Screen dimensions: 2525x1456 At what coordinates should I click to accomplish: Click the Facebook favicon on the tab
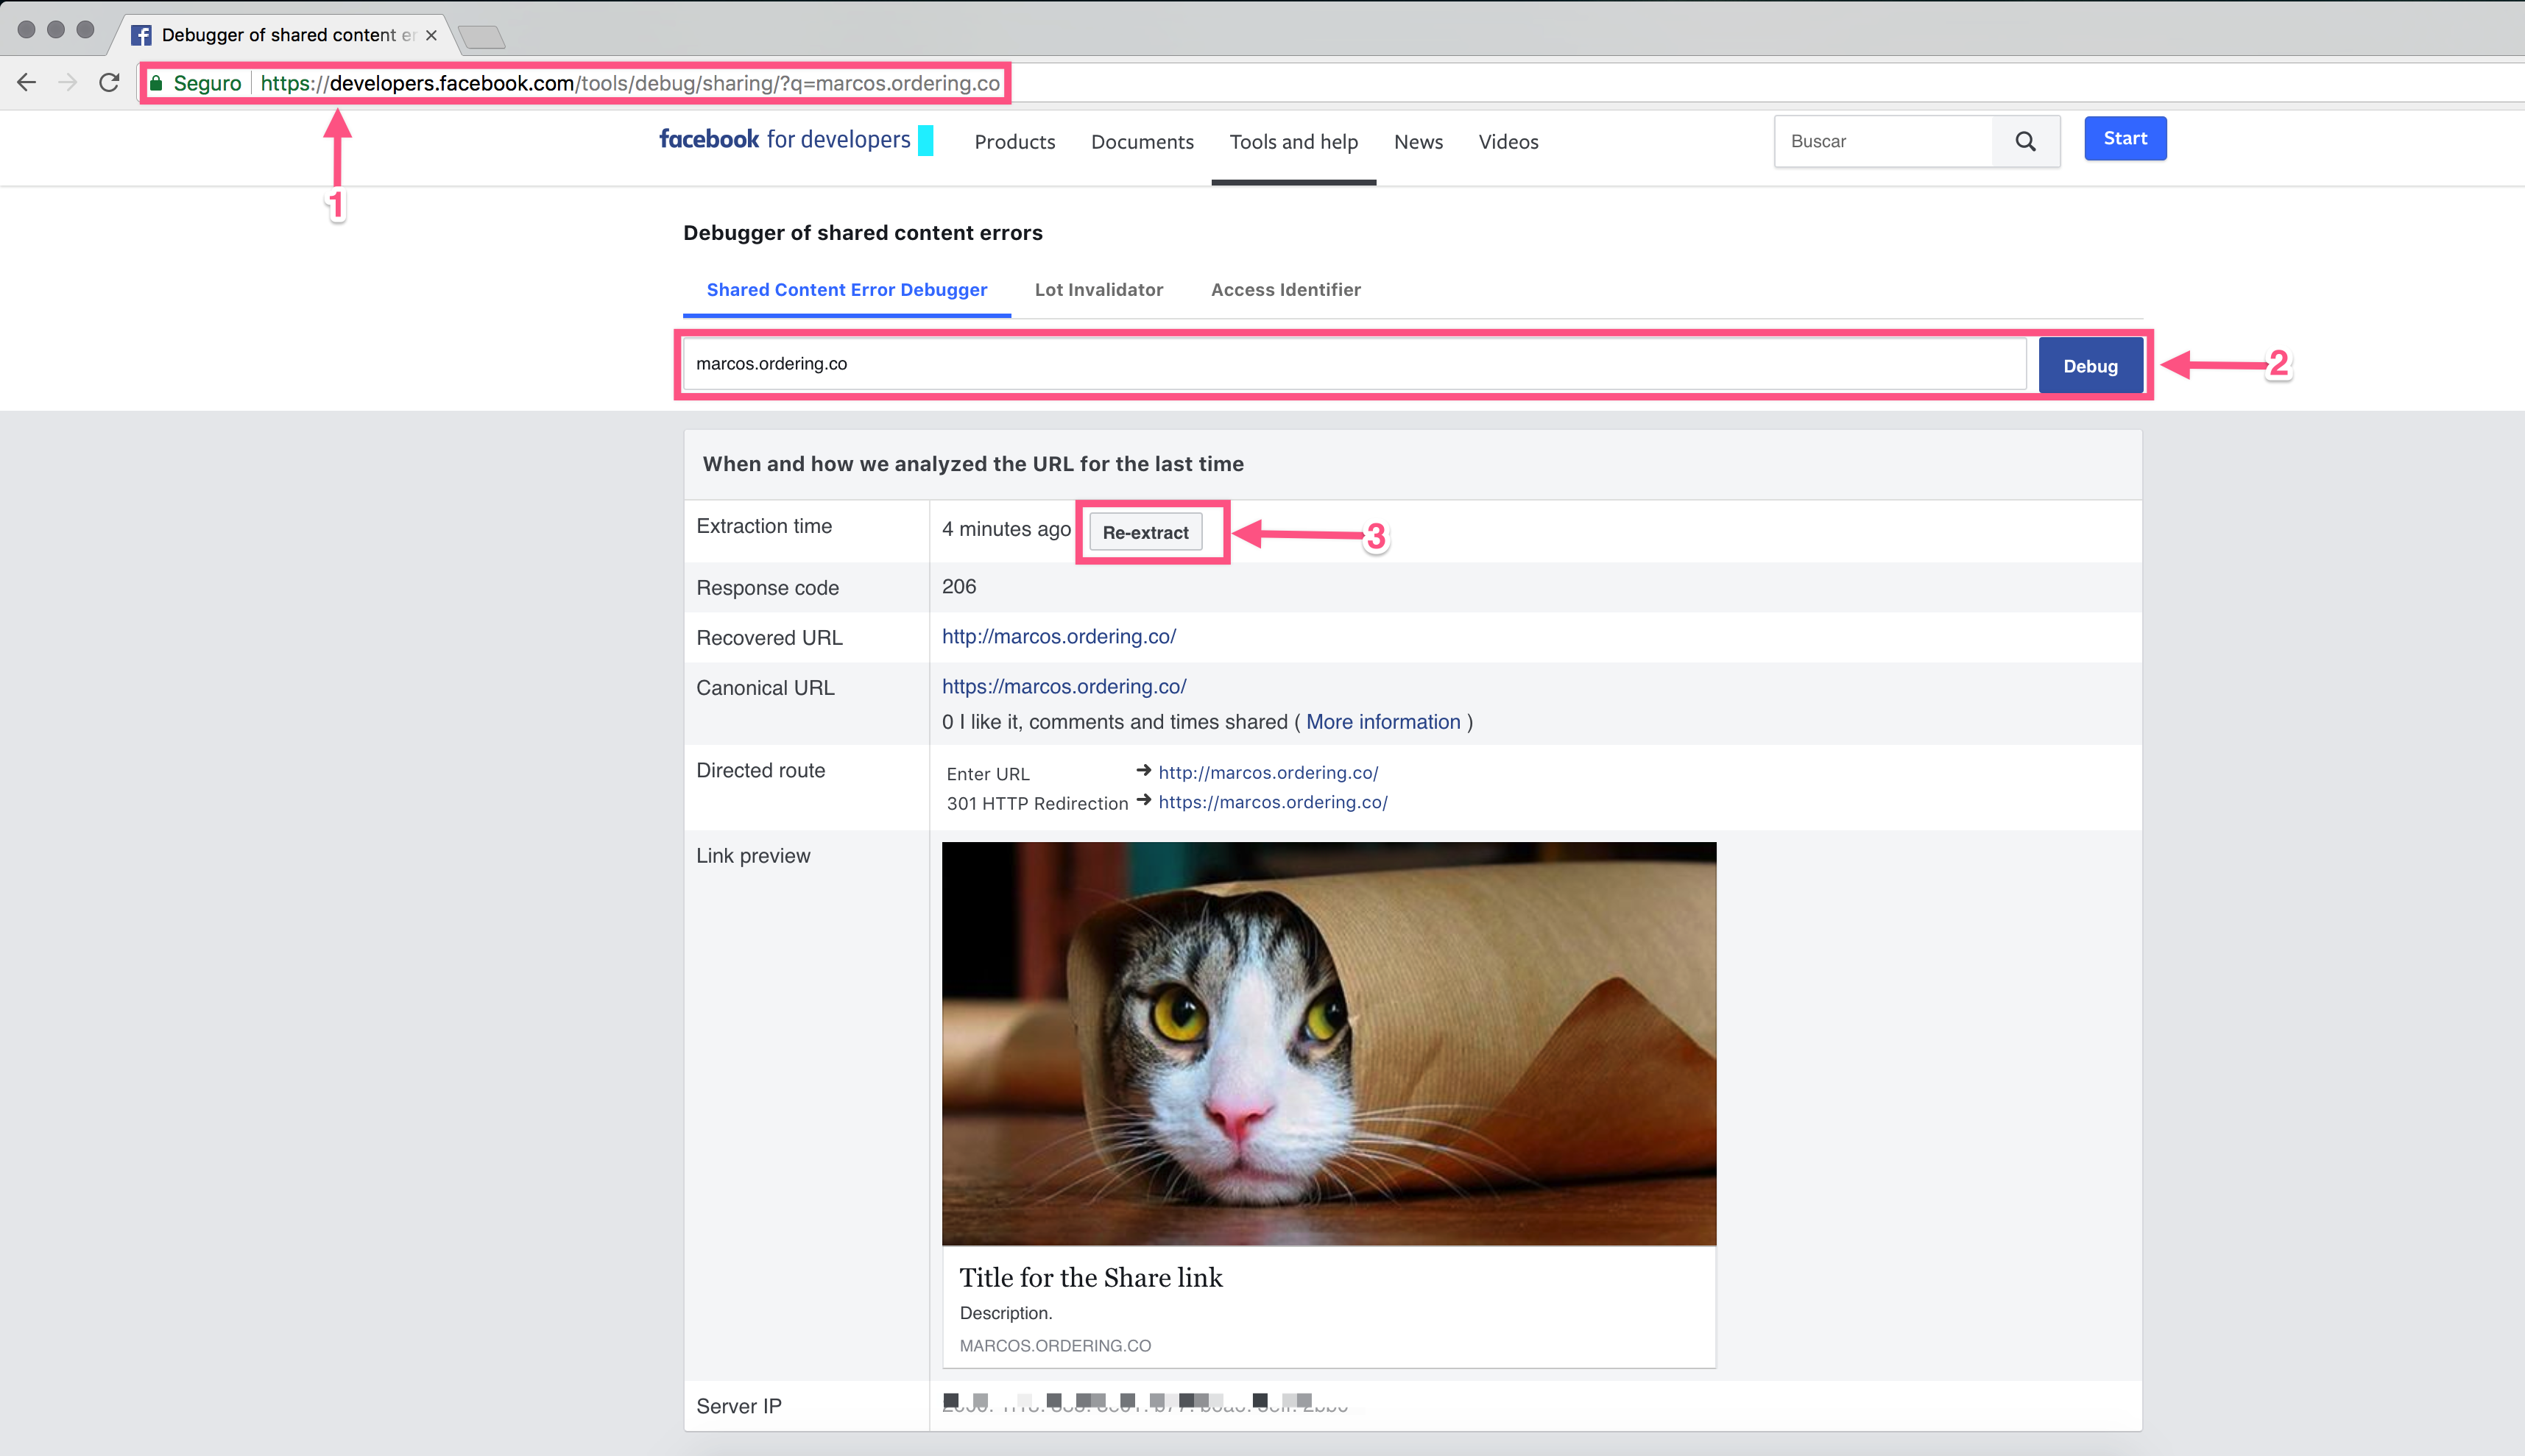coord(141,35)
